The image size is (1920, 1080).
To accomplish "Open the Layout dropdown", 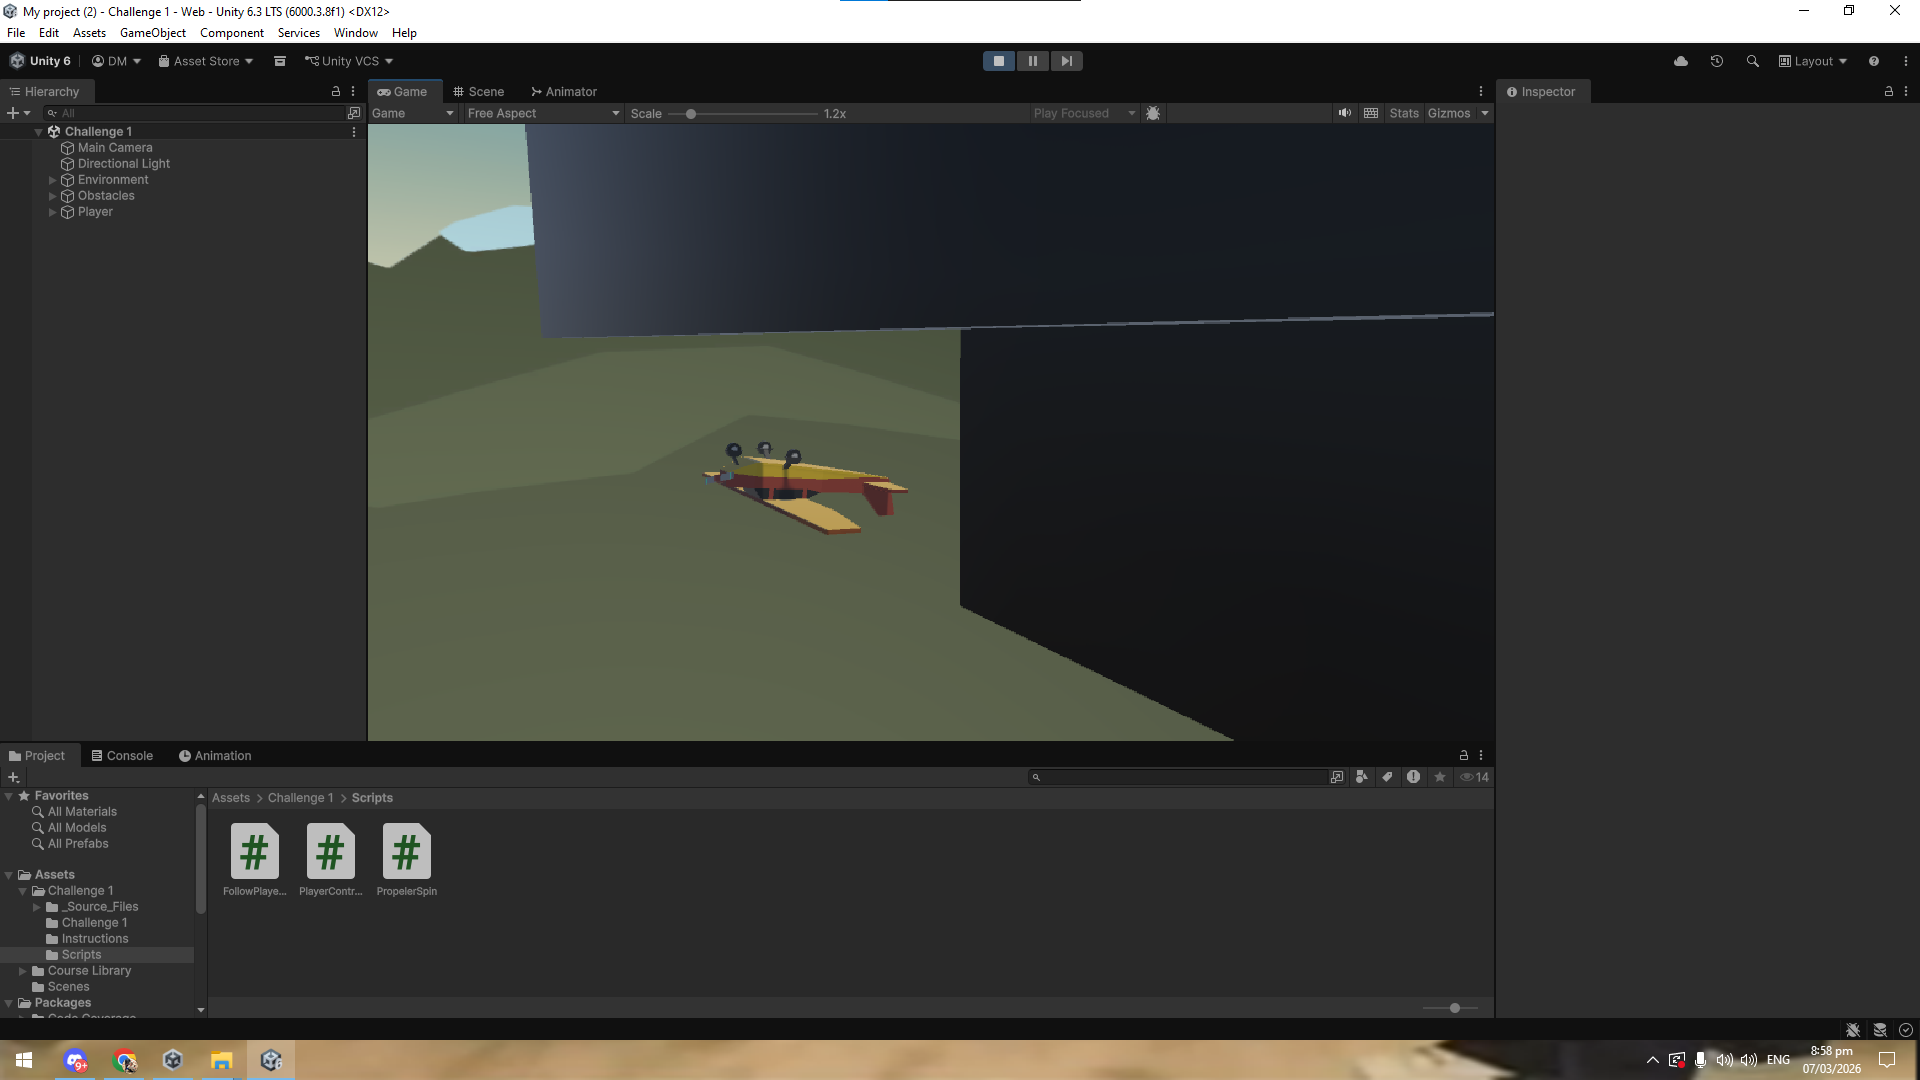I will pos(1813,61).
